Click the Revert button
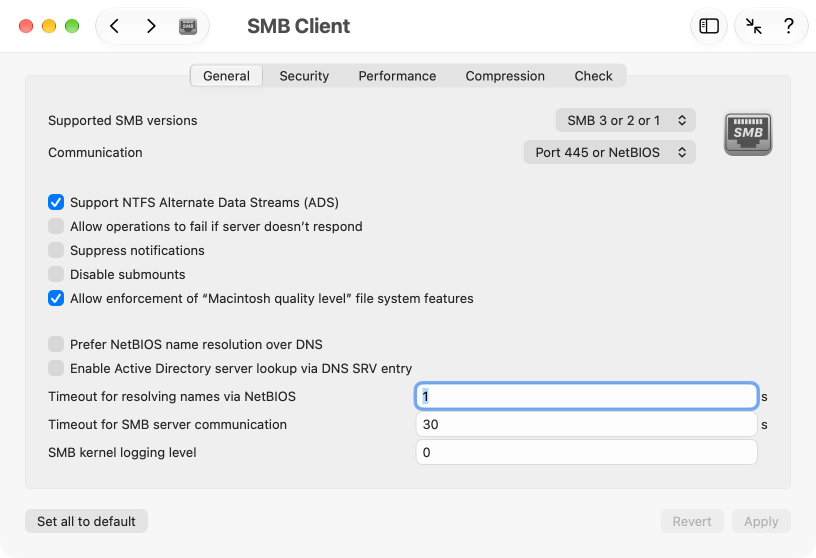This screenshot has height=558, width=816. click(692, 521)
